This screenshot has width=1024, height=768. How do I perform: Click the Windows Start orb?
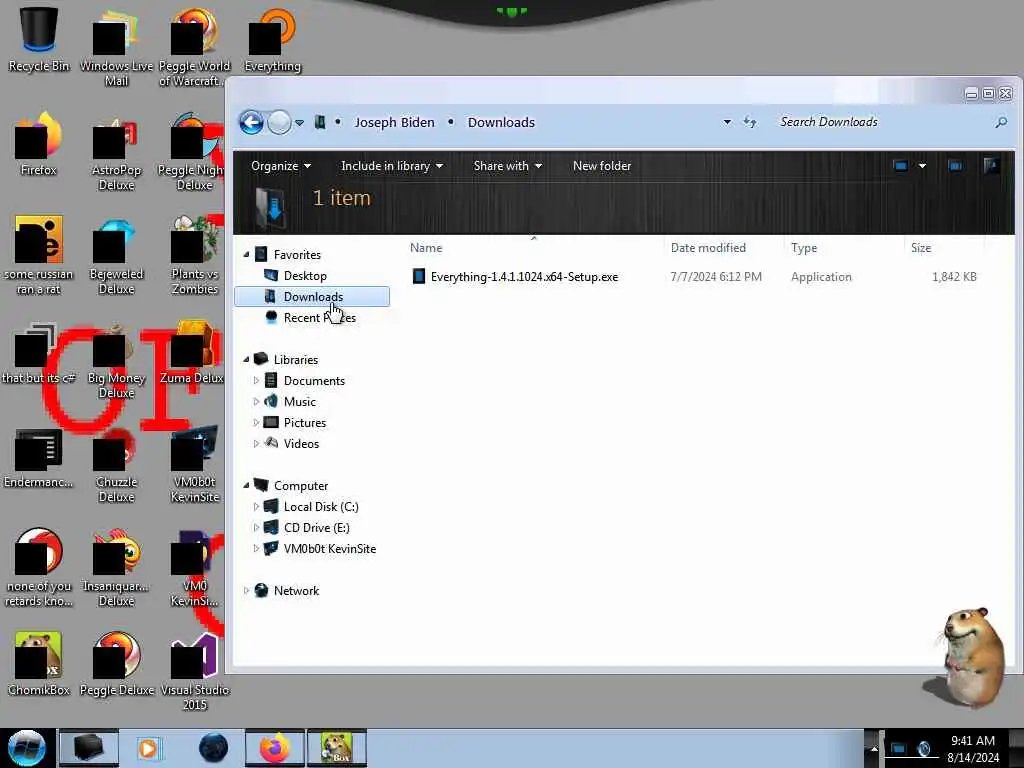(27, 748)
